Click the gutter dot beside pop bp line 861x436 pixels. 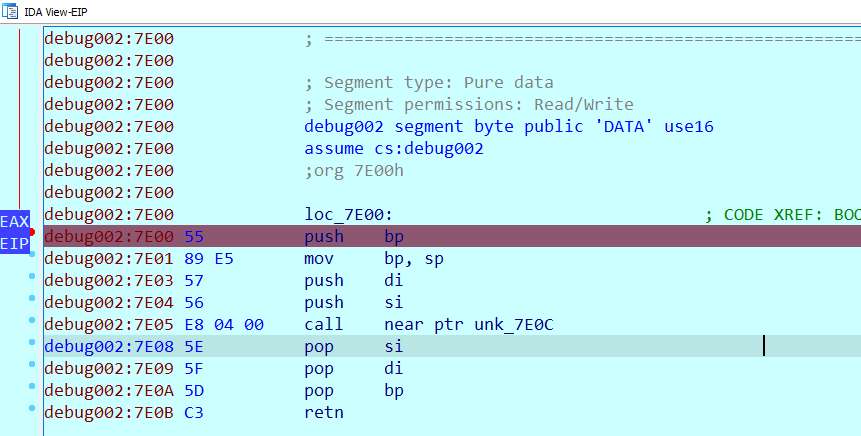pos(33,388)
